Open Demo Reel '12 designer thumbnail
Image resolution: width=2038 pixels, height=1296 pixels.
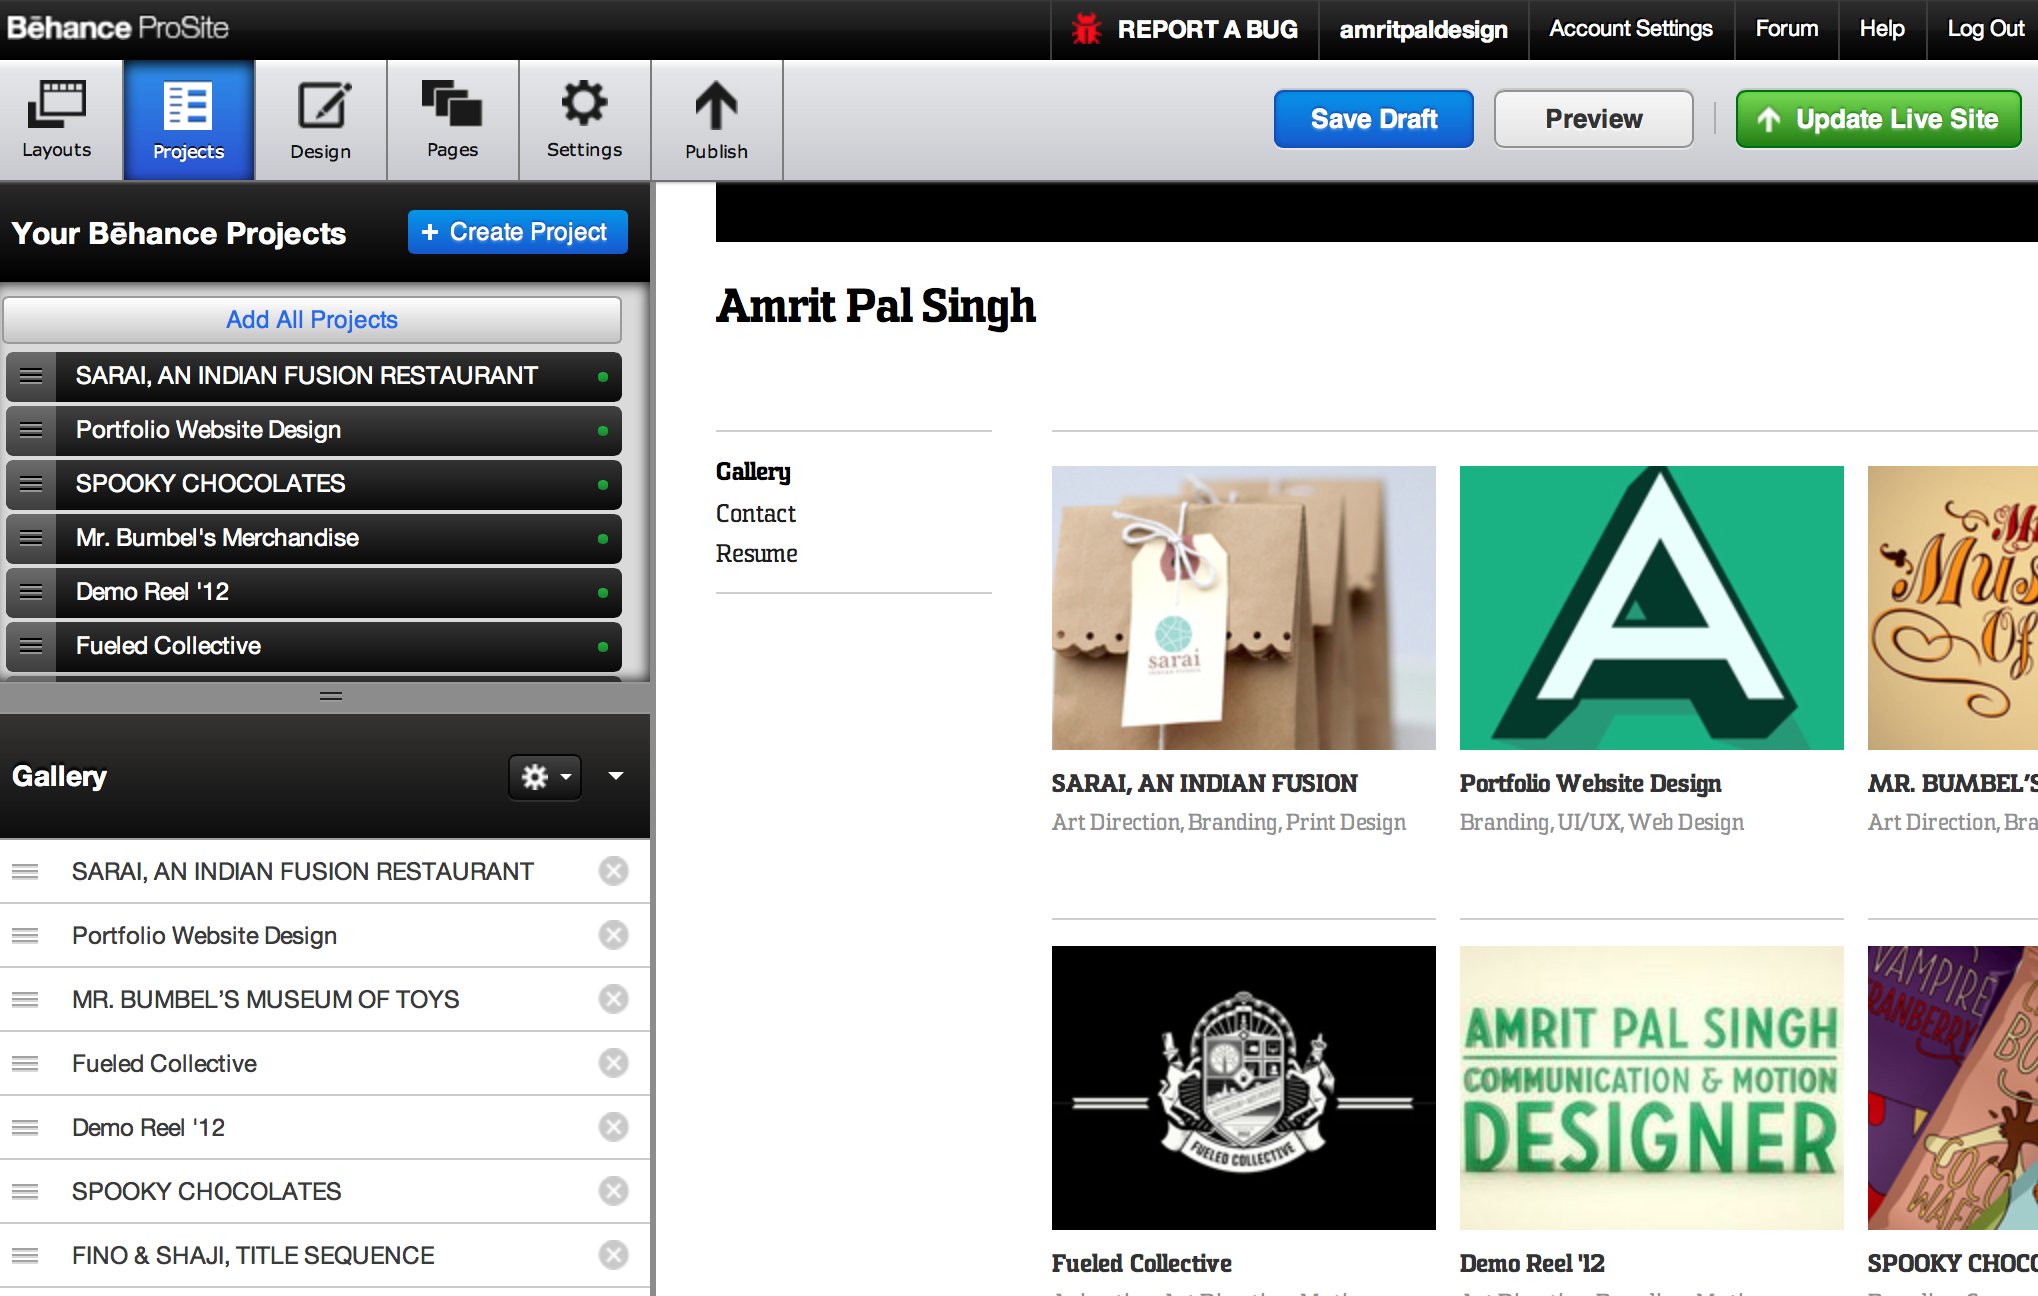[x=1651, y=1088]
